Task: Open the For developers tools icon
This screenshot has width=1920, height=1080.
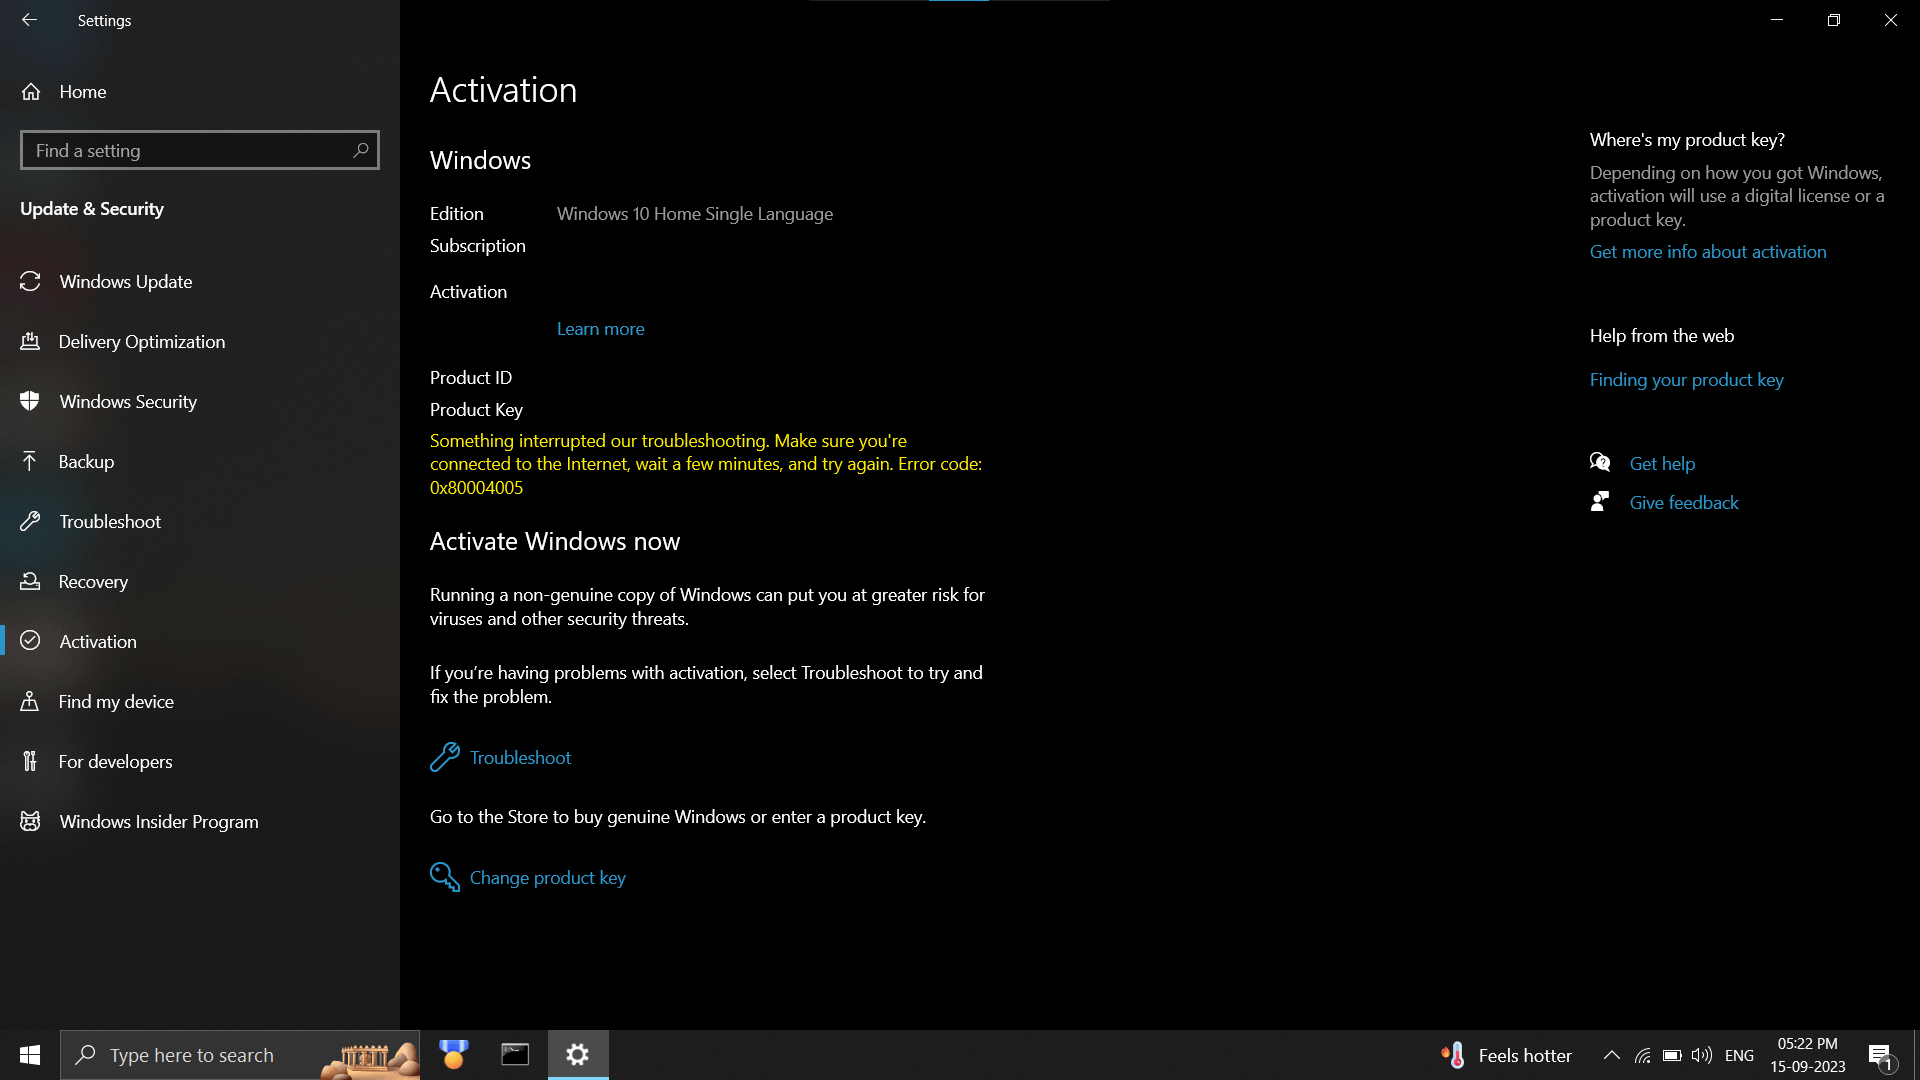Action: 30,761
